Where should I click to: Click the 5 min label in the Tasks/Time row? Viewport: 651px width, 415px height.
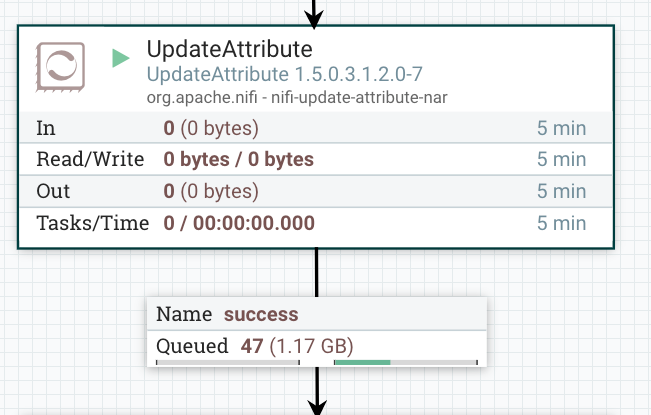click(x=561, y=223)
